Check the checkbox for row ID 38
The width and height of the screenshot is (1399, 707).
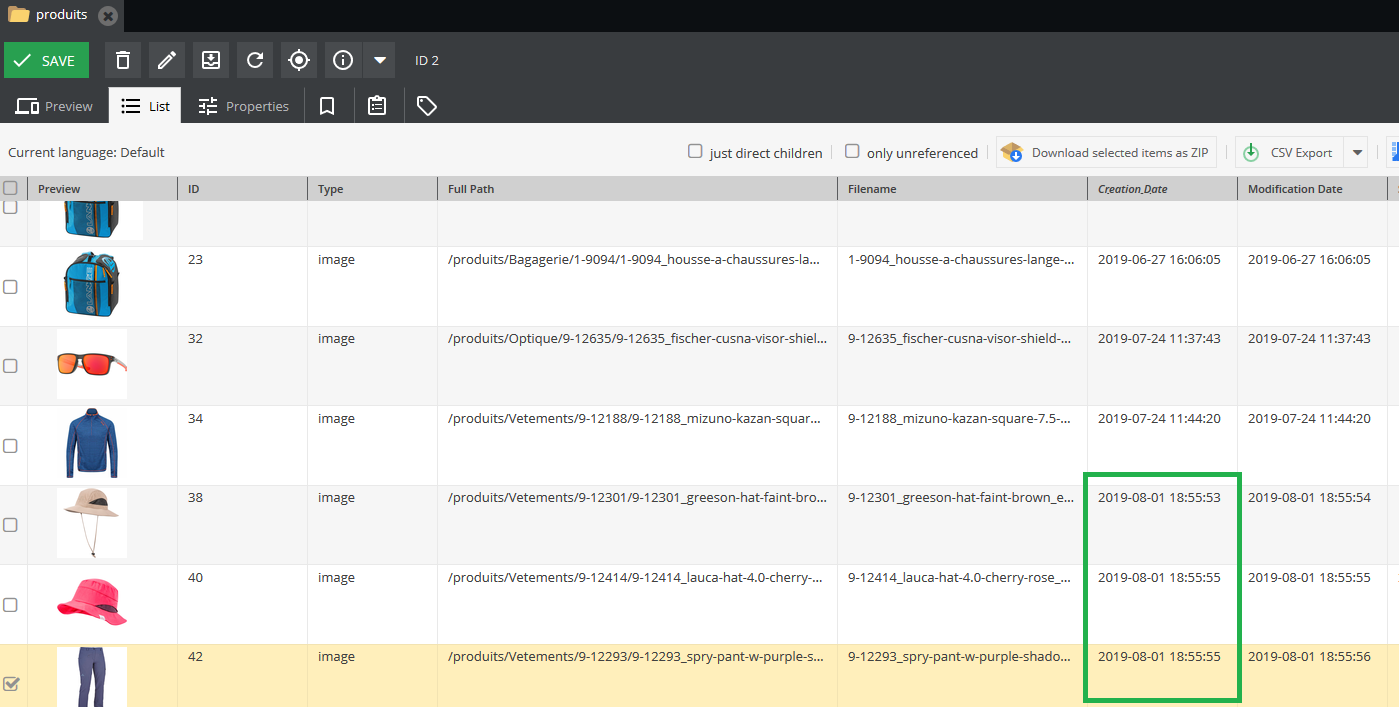tap(10, 525)
